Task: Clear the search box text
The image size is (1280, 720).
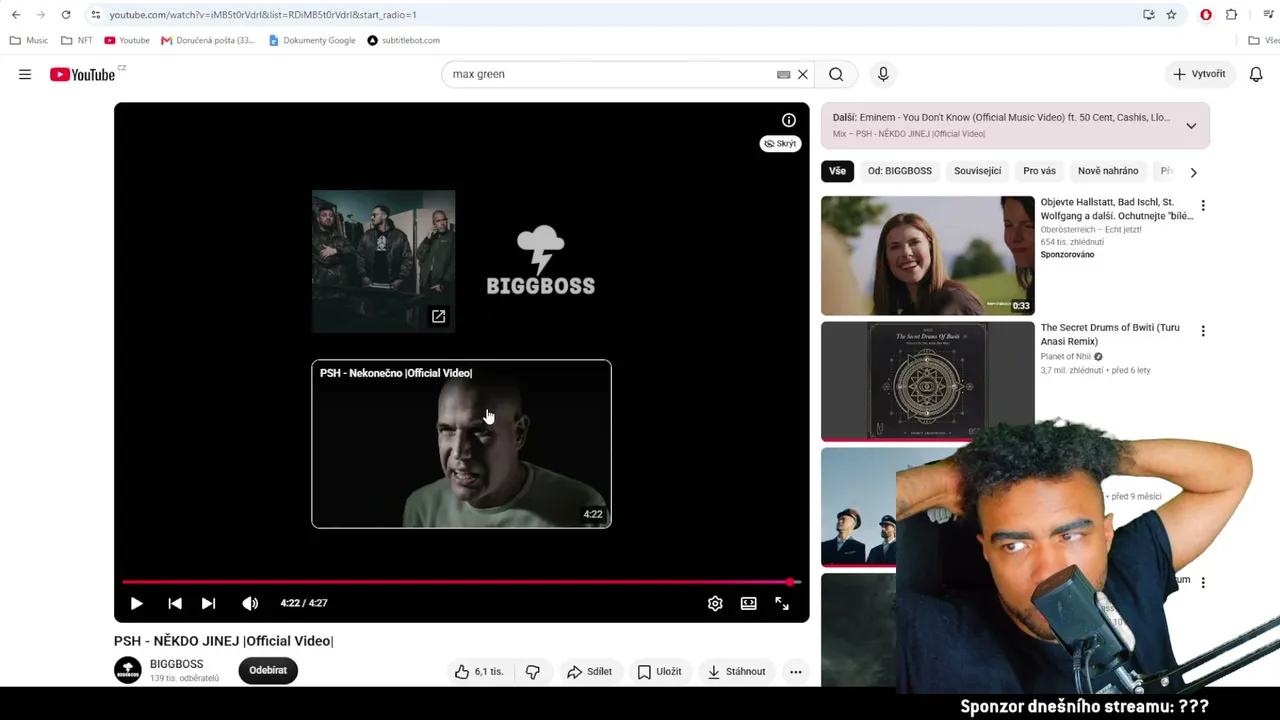Action: [802, 74]
